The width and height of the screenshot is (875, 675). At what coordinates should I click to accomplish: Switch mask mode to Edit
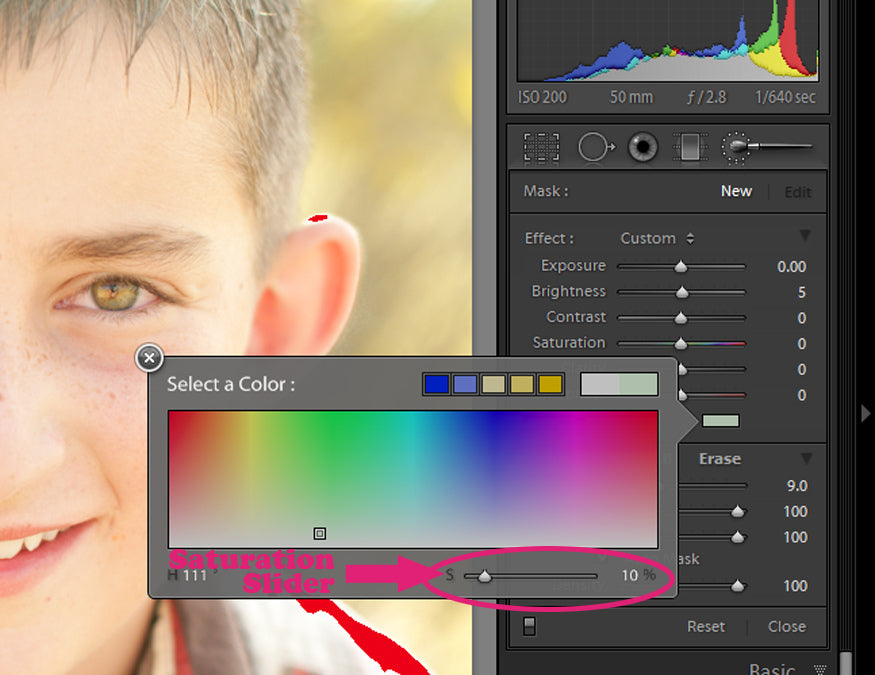point(797,192)
